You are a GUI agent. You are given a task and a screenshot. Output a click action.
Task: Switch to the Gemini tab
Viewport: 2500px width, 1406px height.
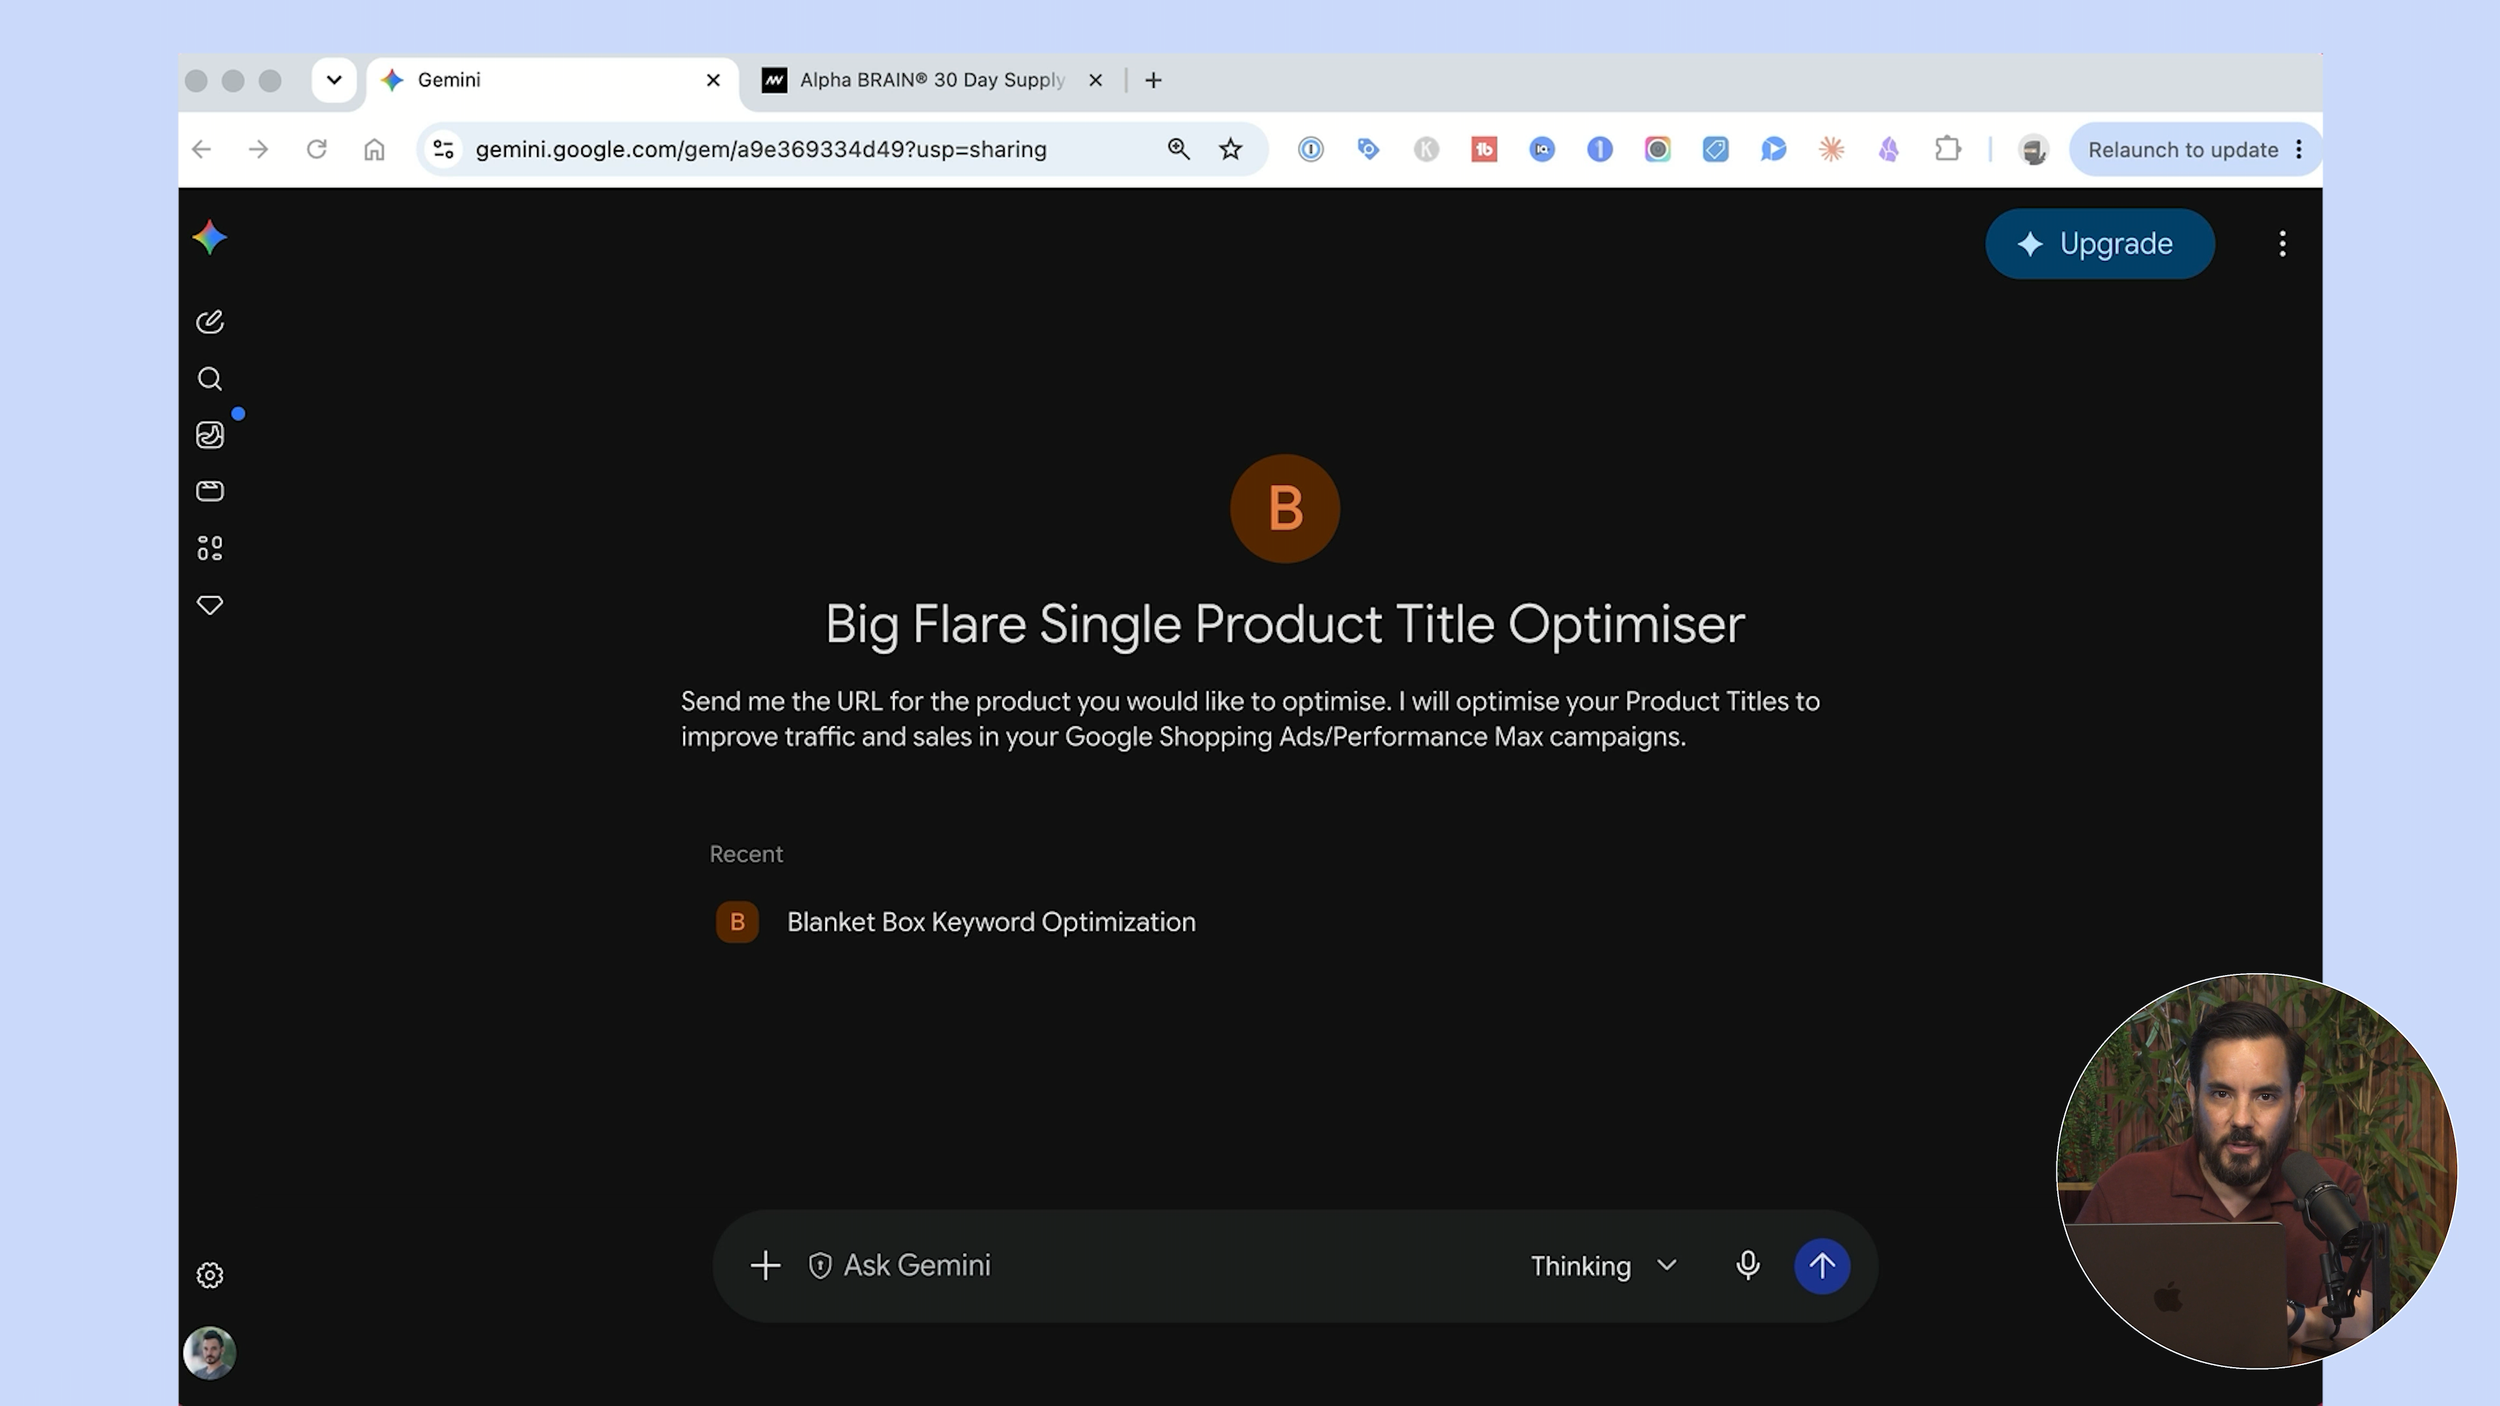pyautogui.click(x=553, y=80)
